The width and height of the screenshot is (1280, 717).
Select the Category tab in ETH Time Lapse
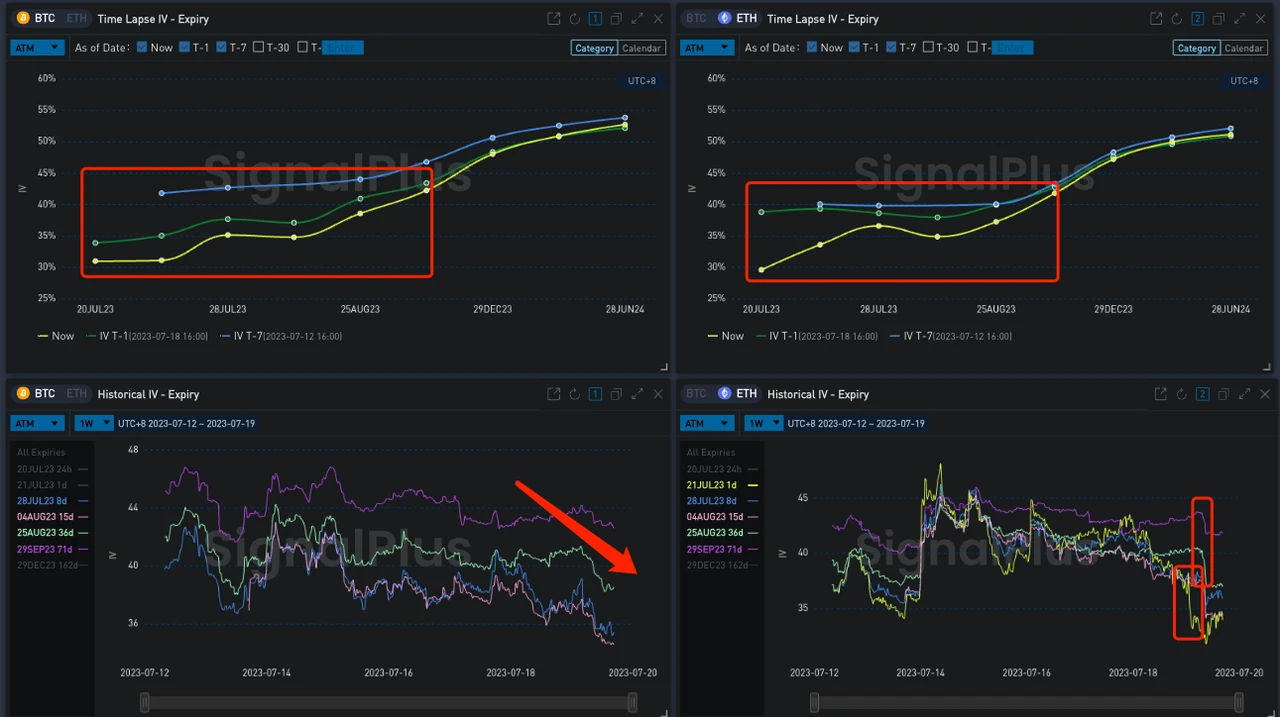[1196, 48]
